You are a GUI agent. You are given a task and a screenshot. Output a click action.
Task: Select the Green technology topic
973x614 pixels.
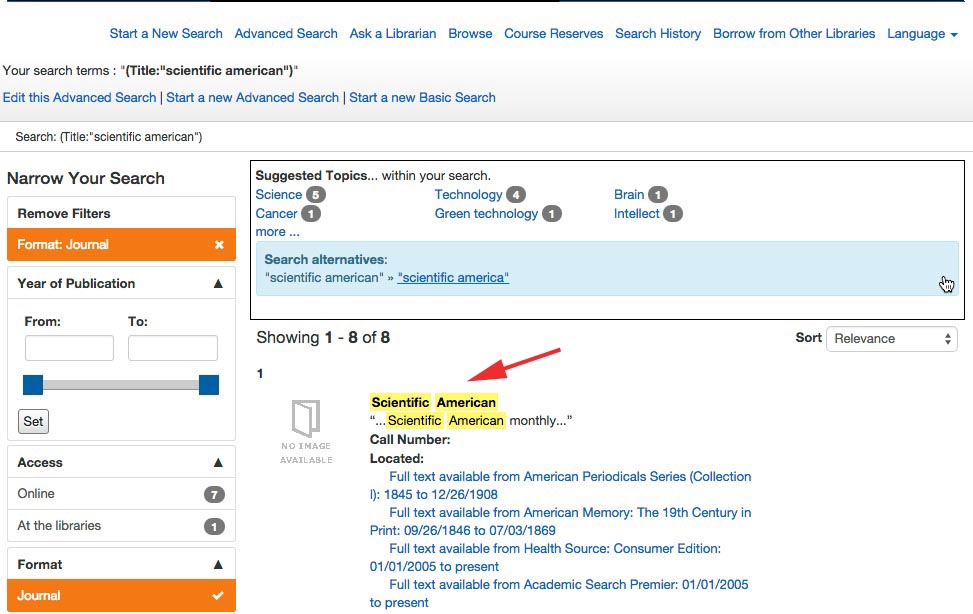(x=486, y=214)
